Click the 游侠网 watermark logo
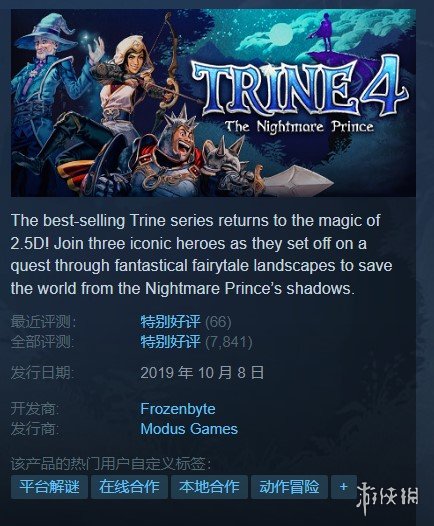The width and height of the screenshot is (434, 526). coord(387,495)
